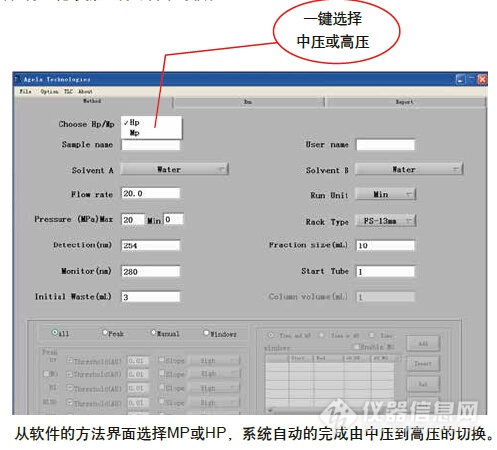This screenshot has height=450, width=497.
Task: Open the Option menu
Action: click(x=49, y=91)
